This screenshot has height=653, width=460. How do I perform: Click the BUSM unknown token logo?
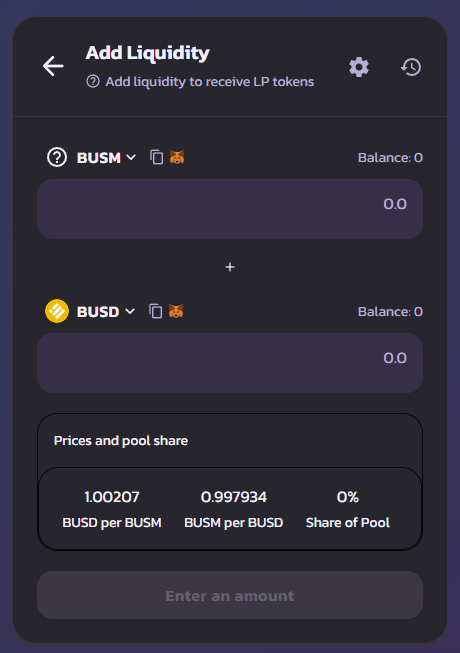point(57,157)
